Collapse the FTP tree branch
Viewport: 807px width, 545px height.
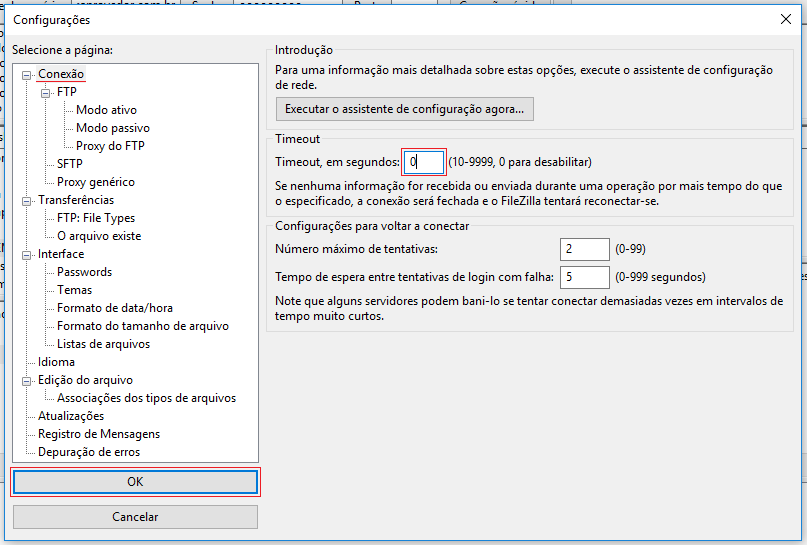(46, 92)
